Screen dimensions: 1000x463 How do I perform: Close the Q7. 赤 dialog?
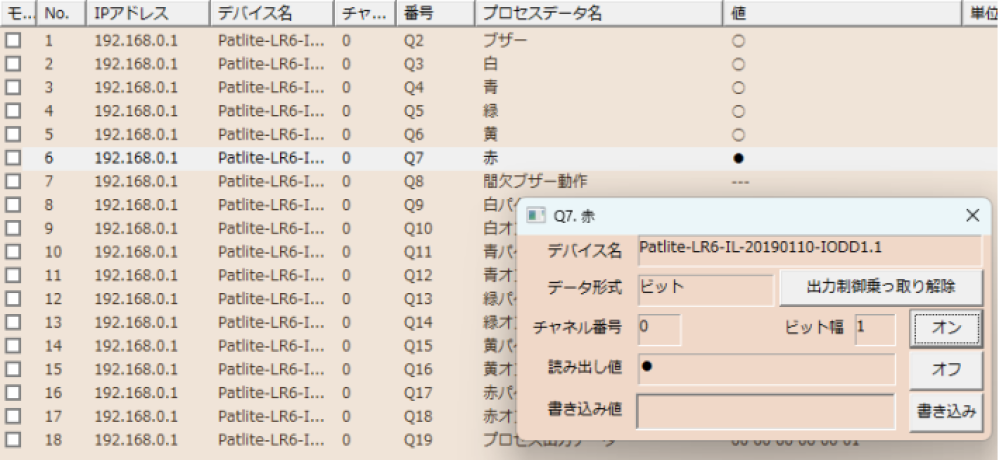(x=971, y=215)
